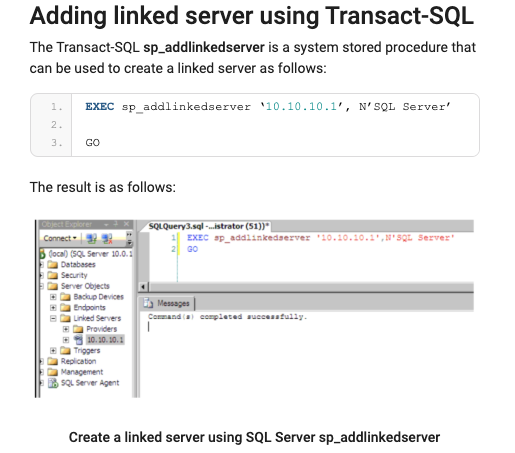
Task: Select the Endpoints tree item
Action: pos(89,307)
